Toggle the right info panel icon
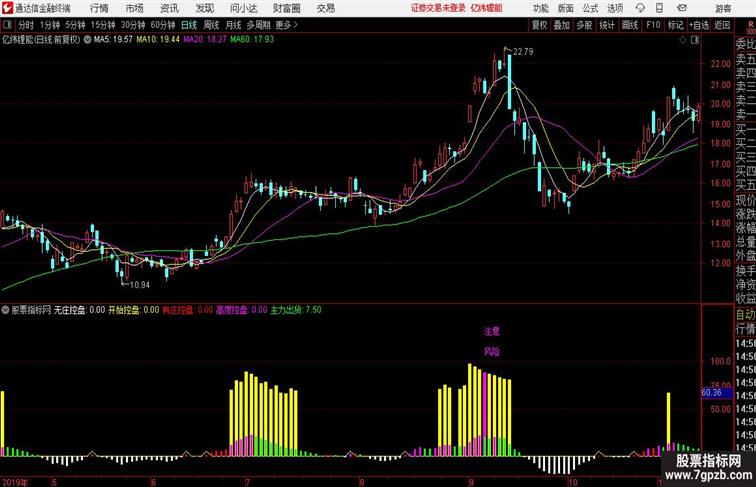The width and height of the screenshot is (756, 487). (695, 40)
